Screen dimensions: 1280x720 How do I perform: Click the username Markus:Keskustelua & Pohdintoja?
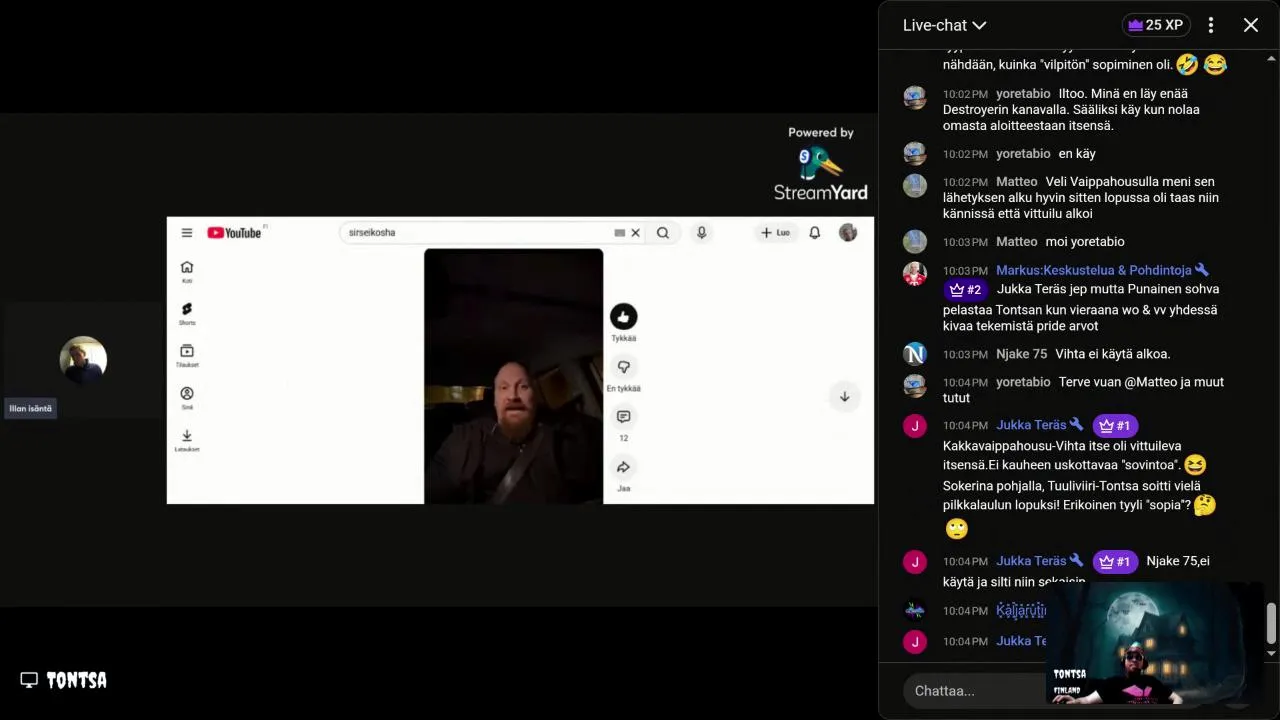tap(1094, 270)
